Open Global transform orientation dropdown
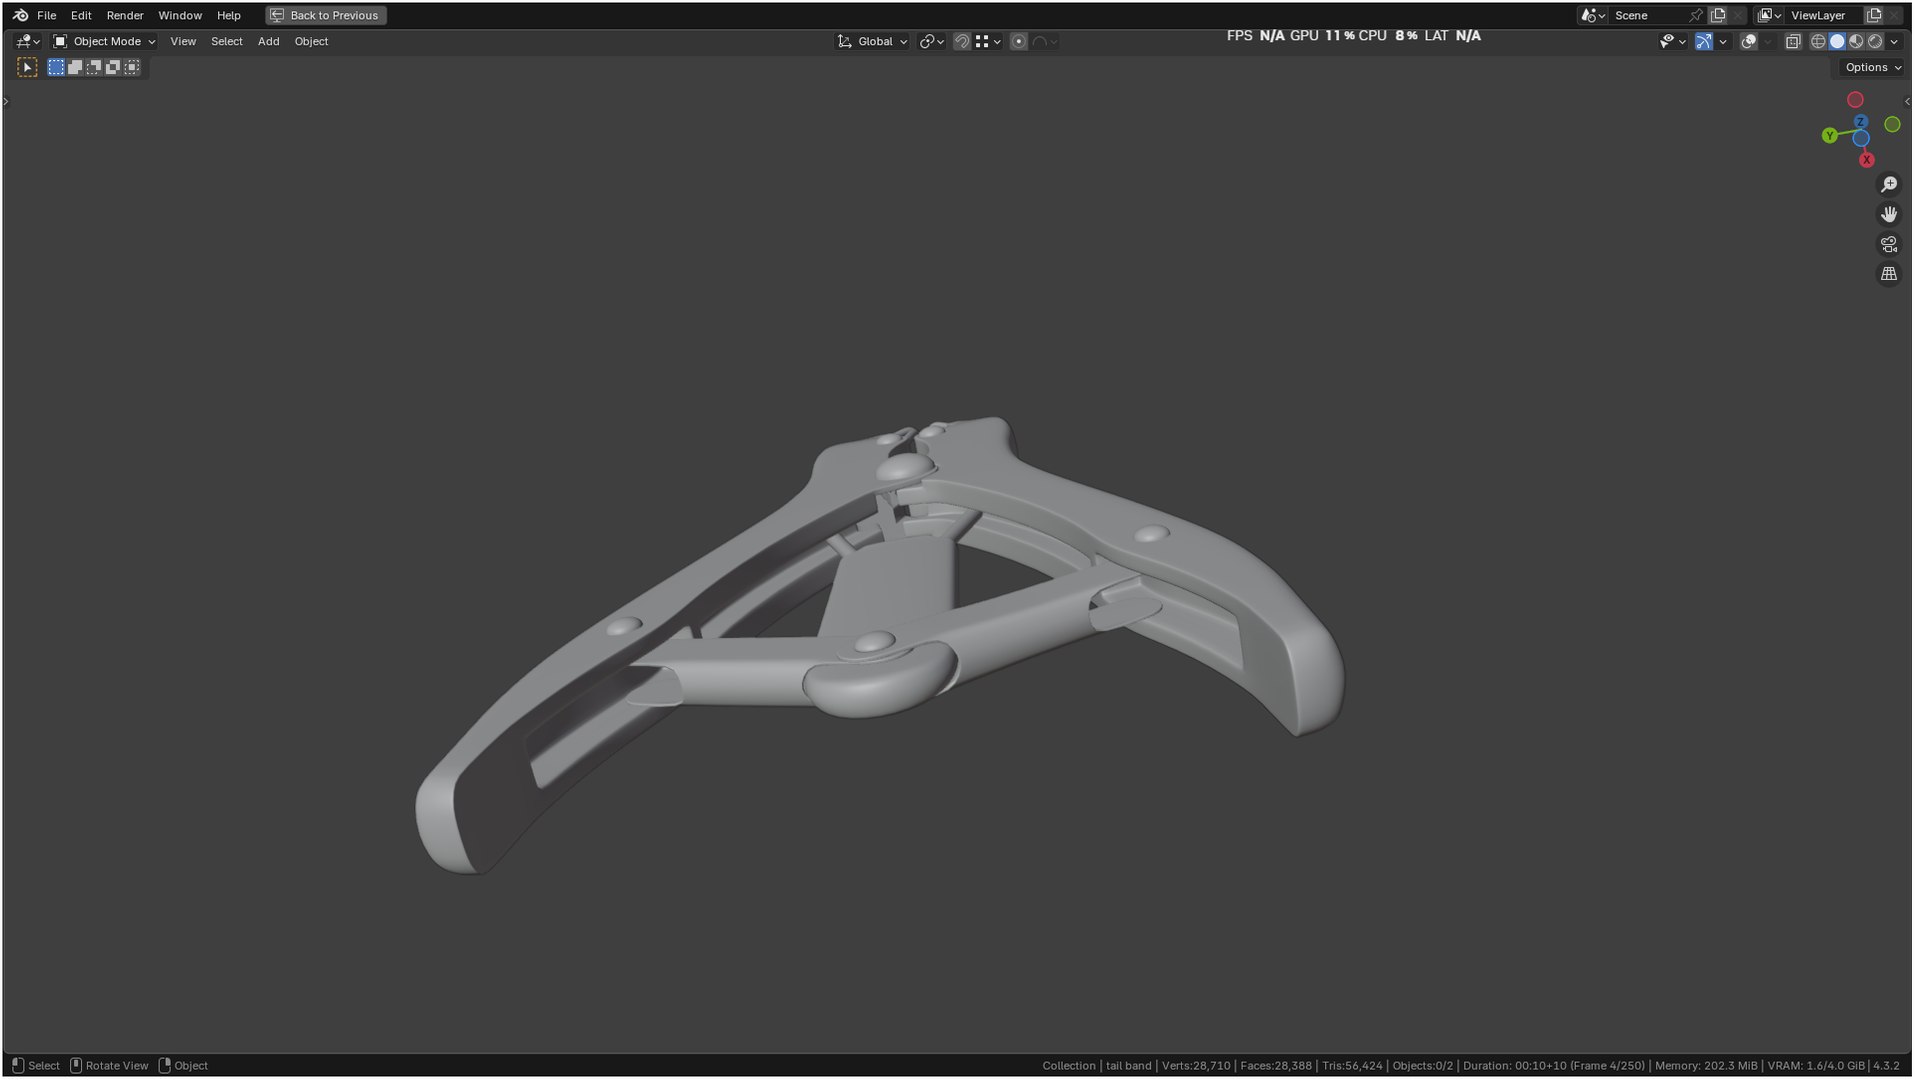This screenshot has height=1080, width=1915. [x=872, y=41]
